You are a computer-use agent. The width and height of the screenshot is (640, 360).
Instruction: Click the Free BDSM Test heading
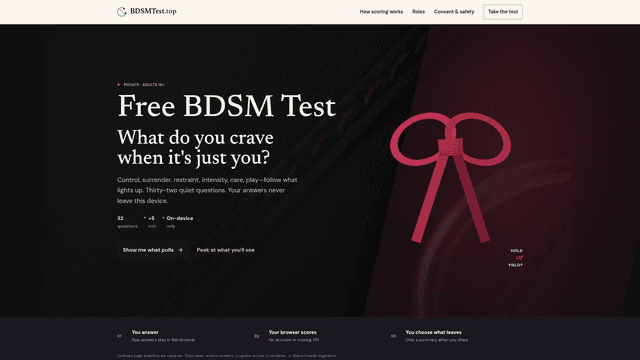(x=227, y=106)
